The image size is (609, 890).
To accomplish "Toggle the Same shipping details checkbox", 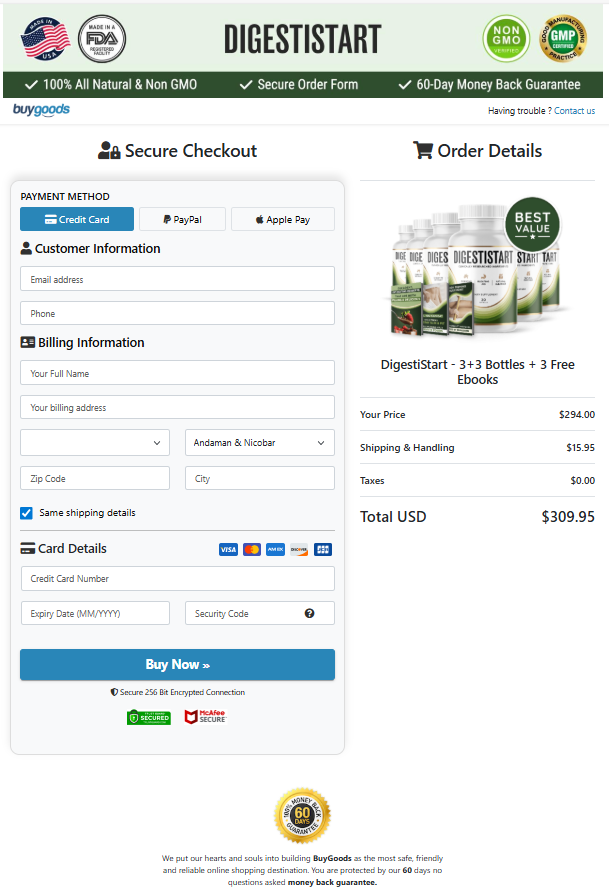I will [x=27, y=513].
